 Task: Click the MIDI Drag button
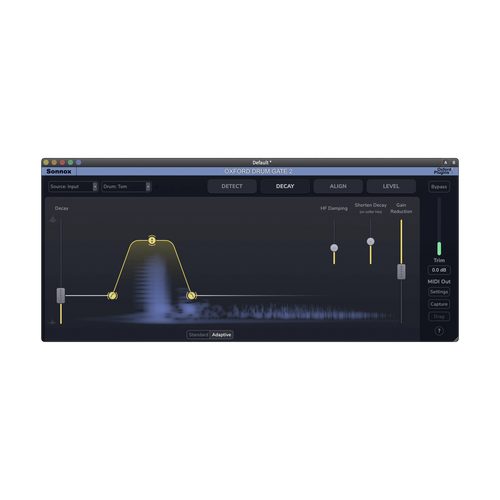pyautogui.click(x=439, y=317)
